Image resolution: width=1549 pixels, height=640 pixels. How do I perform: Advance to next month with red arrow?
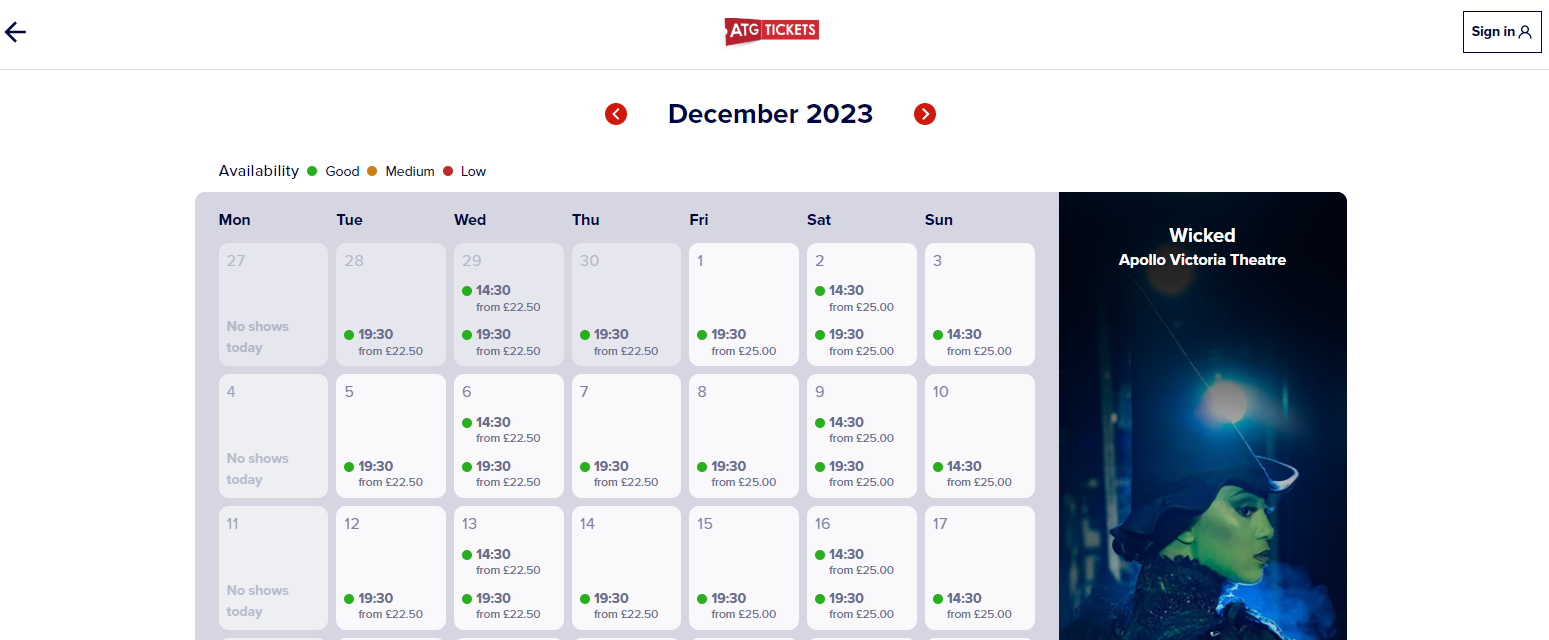pyautogui.click(x=925, y=114)
